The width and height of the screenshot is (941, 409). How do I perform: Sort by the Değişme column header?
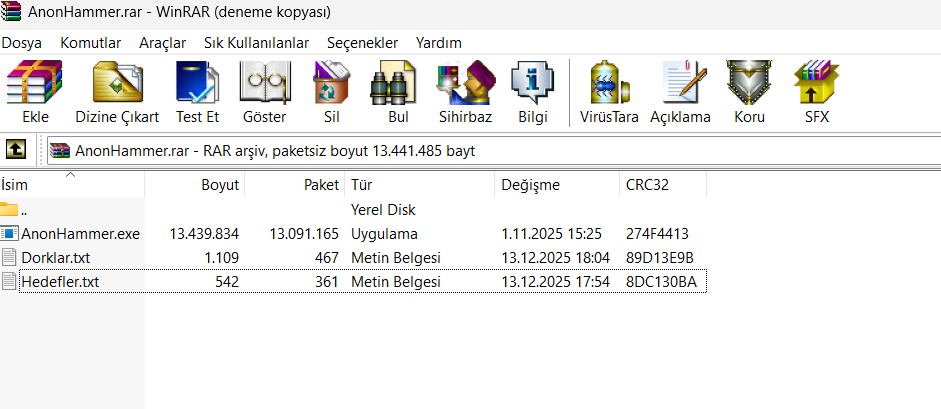557,185
